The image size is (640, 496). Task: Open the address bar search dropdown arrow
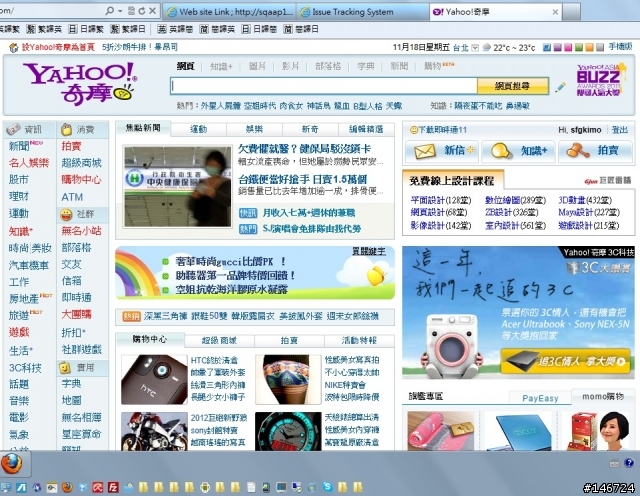(x=120, y=11)
